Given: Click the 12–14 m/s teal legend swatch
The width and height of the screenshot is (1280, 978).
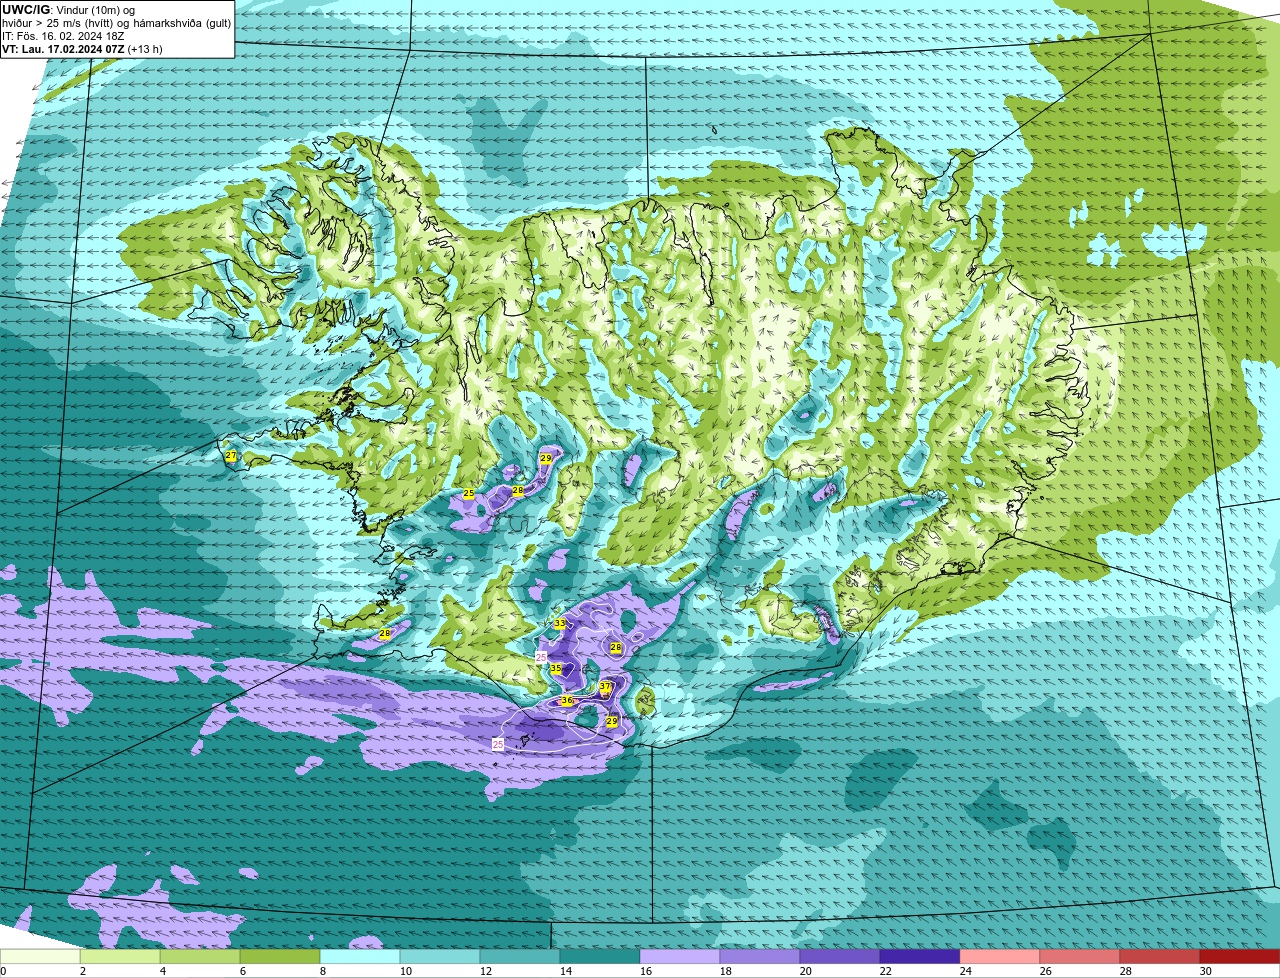Looking at the screenshot, I should pos(520,956).
